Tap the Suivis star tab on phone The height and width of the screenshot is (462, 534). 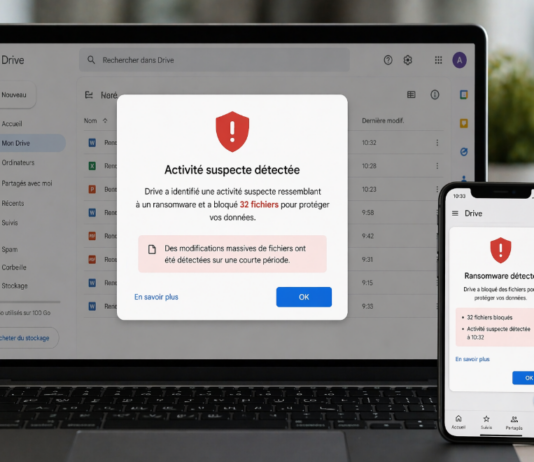tap(486, 422)
